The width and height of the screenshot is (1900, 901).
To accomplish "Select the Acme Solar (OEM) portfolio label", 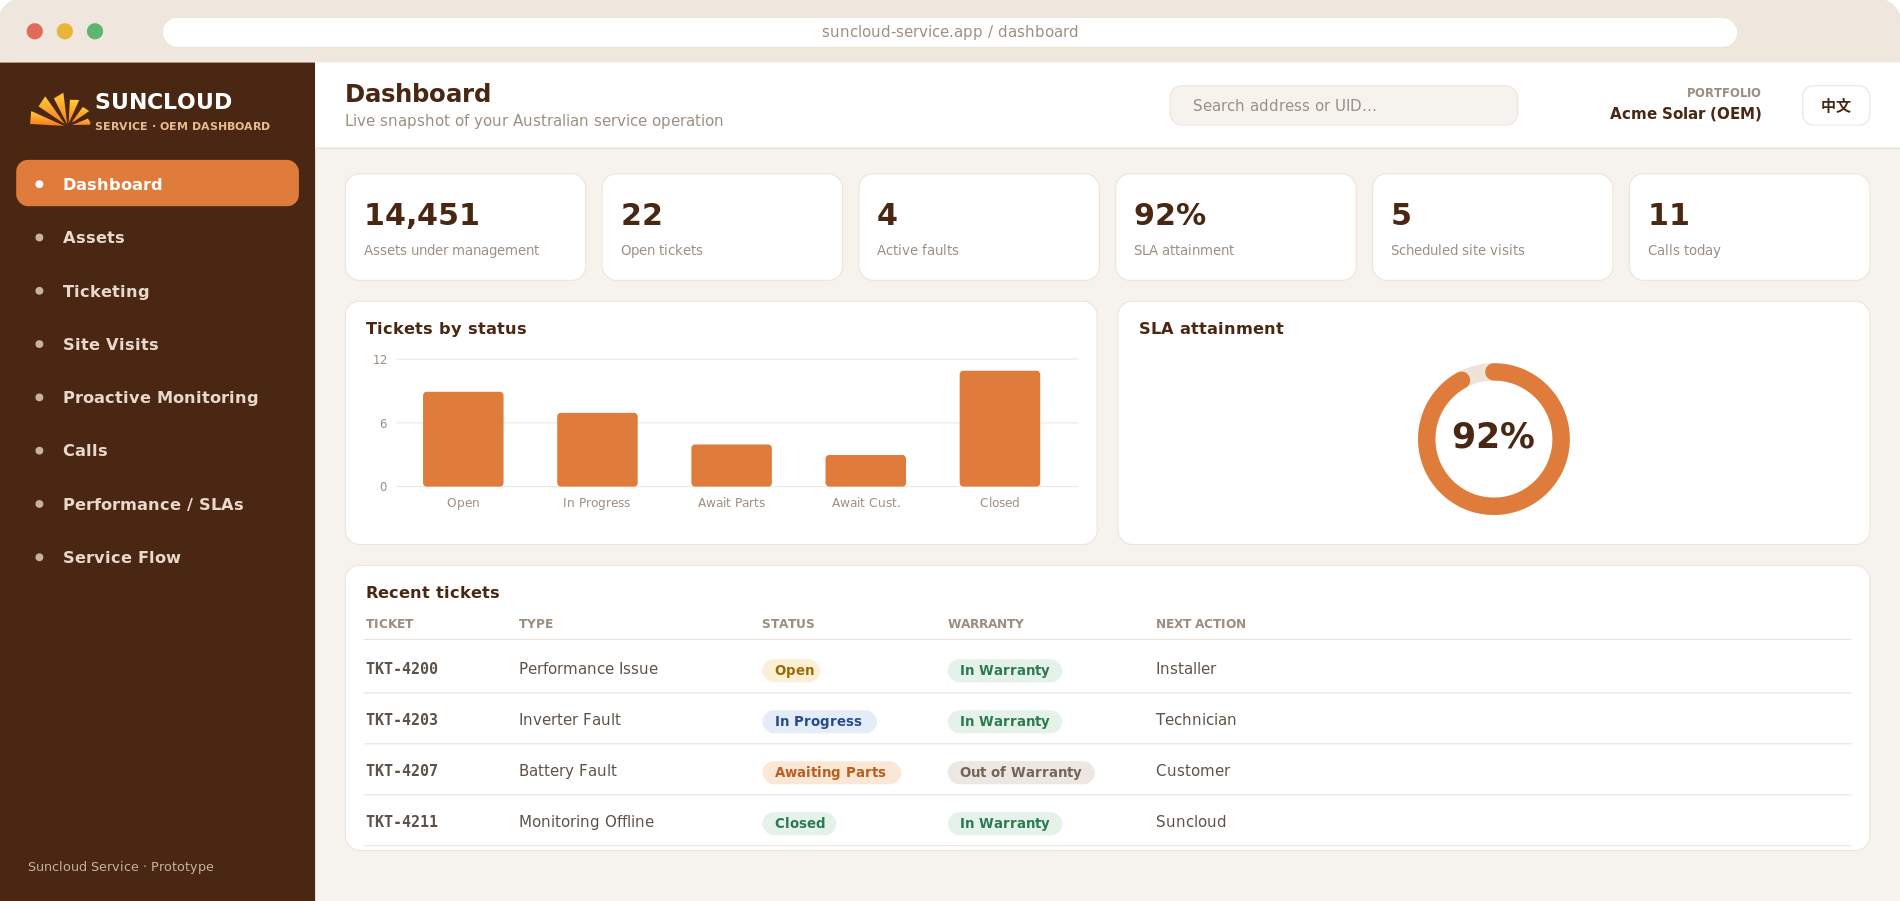I will [1685, 113].
